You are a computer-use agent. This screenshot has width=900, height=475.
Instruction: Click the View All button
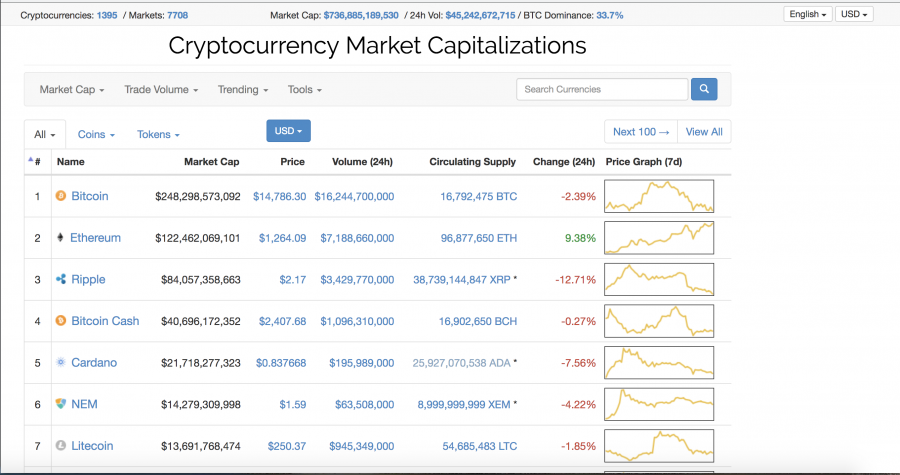704,131
